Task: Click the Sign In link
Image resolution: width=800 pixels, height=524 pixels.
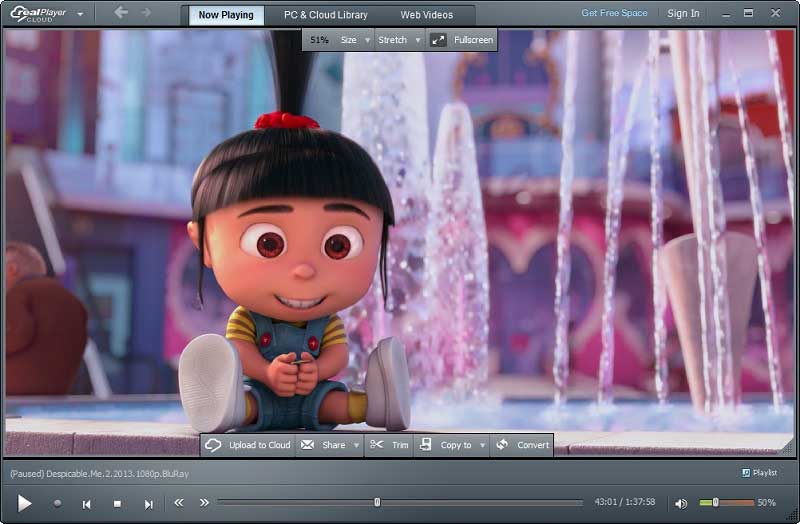Action: (x=683, y=13)
